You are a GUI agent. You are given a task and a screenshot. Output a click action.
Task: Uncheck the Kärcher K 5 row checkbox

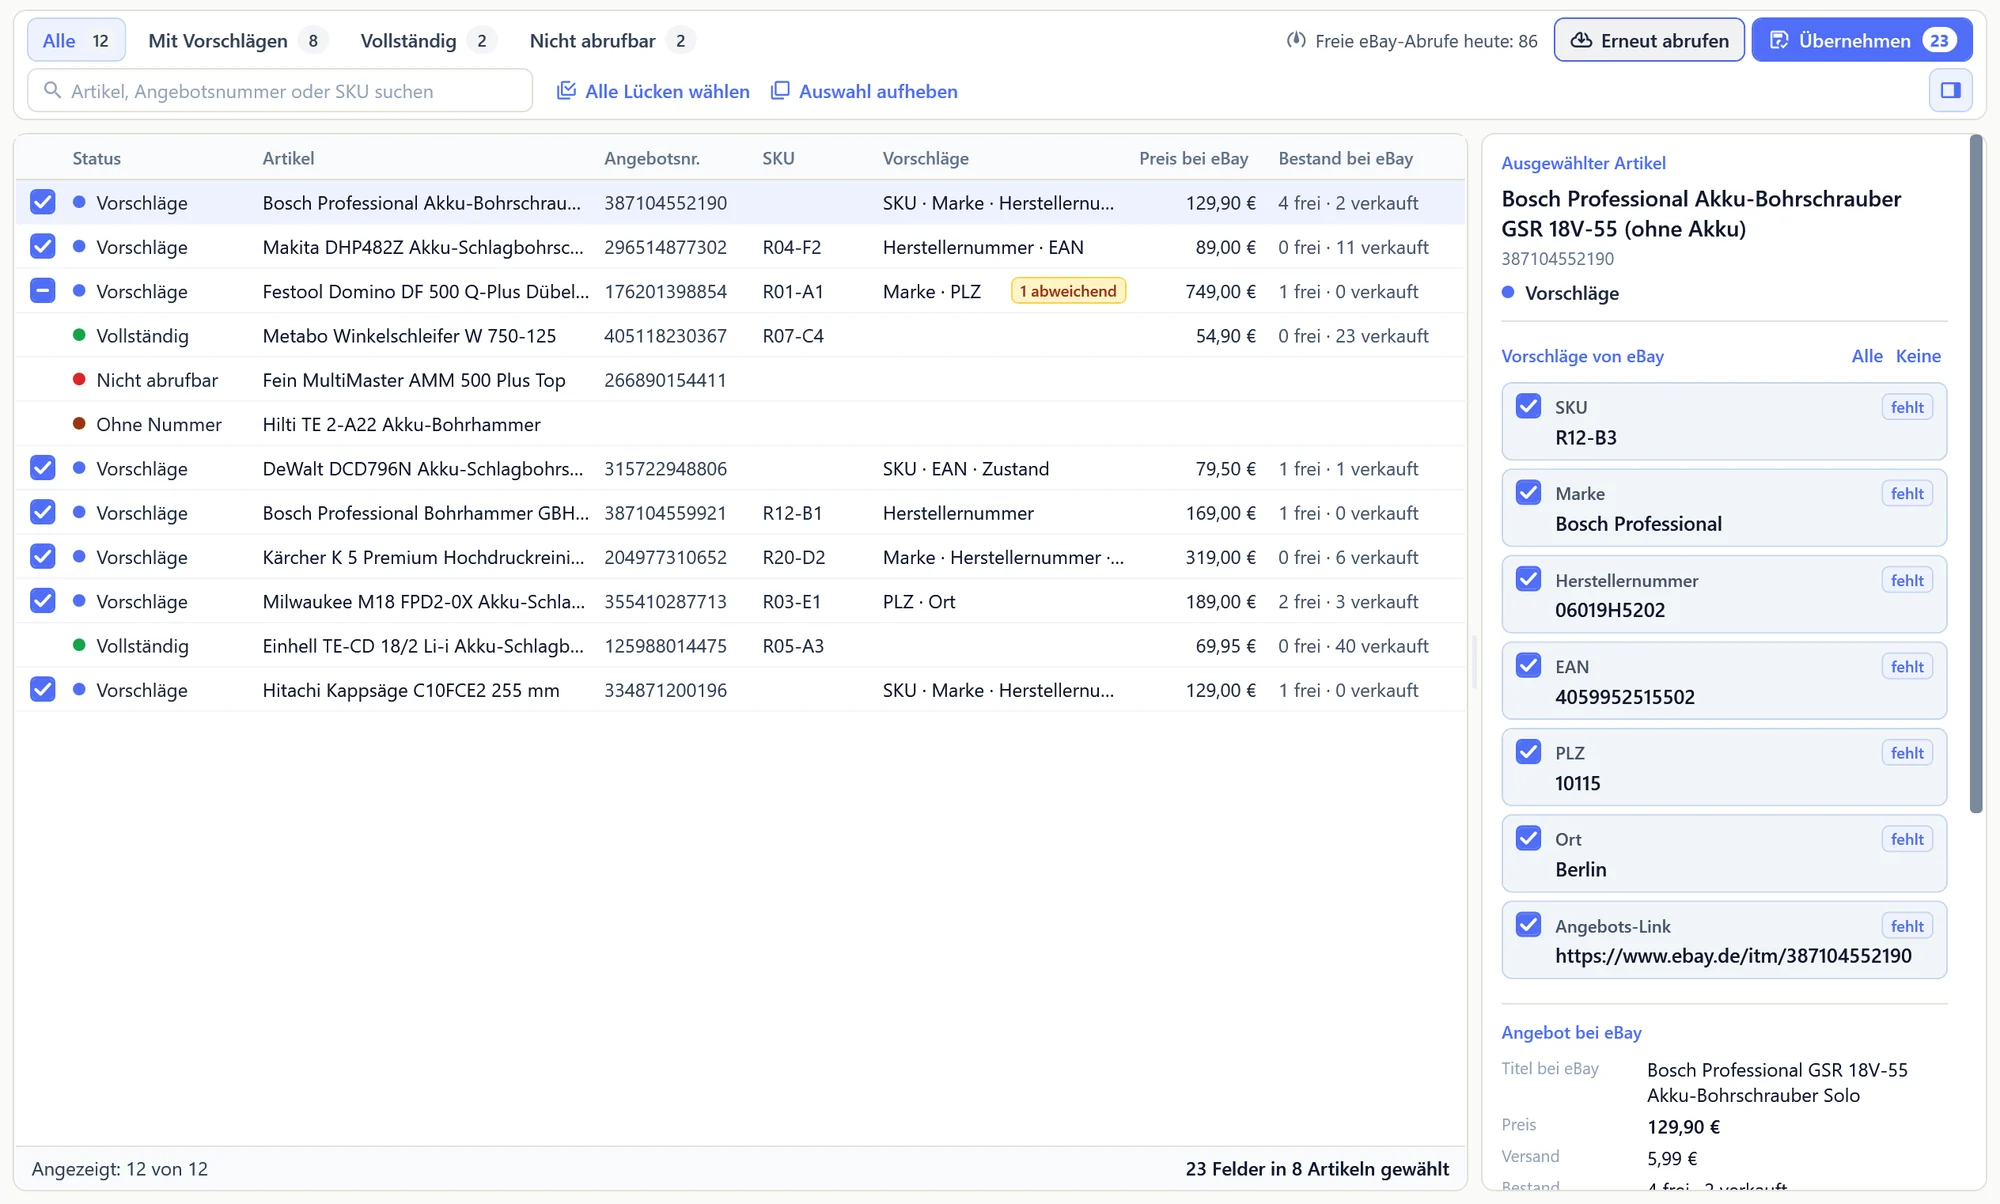click(x=43, y=556)
